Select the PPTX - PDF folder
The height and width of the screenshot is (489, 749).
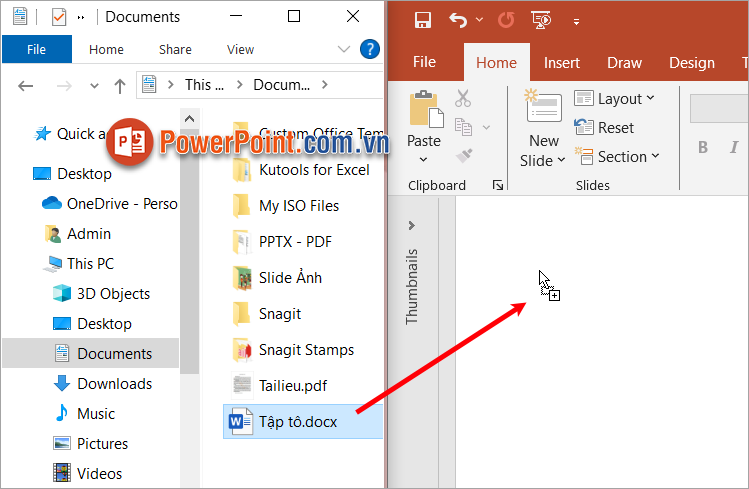coord(282,242)
